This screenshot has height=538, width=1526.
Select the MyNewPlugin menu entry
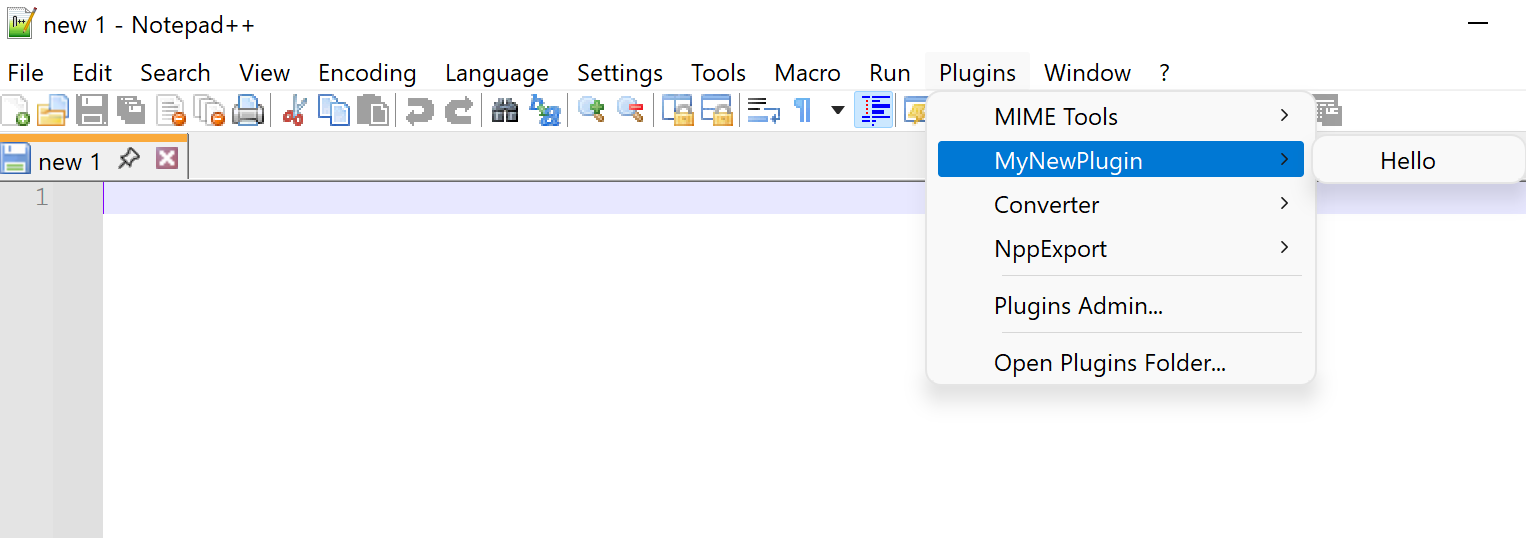(1121, 160)
